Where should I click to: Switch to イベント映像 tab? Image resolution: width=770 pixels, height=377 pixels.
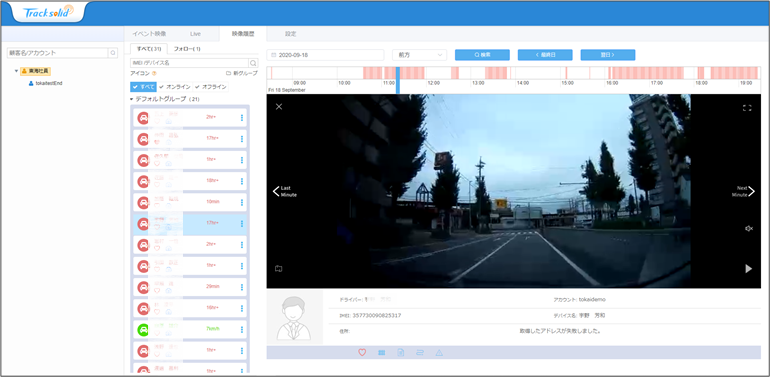click(x=149, y=34)
